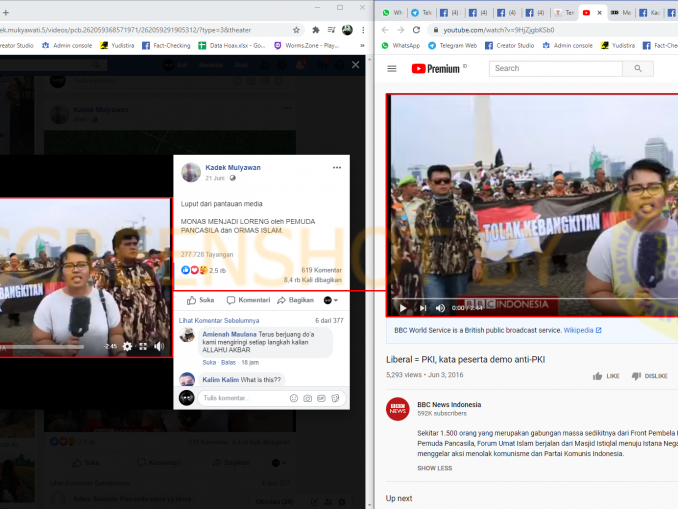
Task: Go back in the YouTube browser window
Action: (385, 30)
